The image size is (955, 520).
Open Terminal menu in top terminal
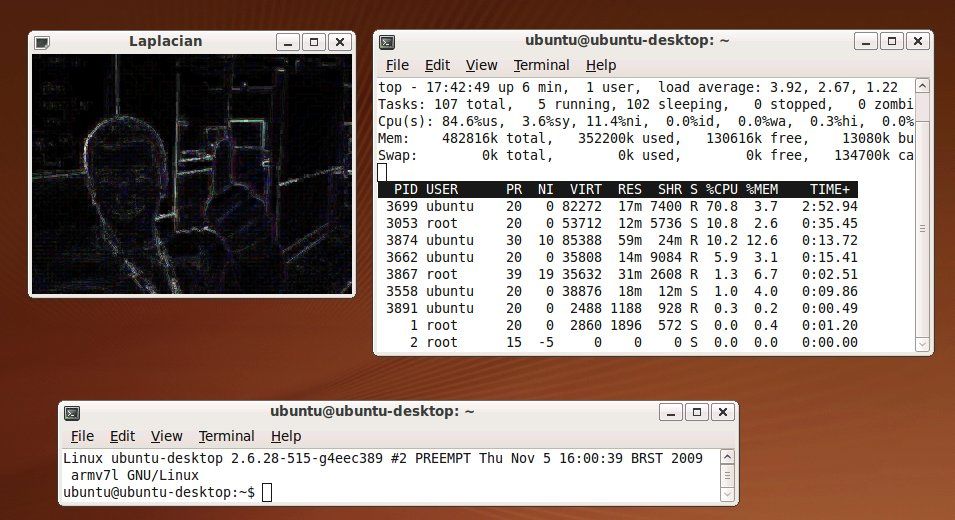[x=541, y=65]
